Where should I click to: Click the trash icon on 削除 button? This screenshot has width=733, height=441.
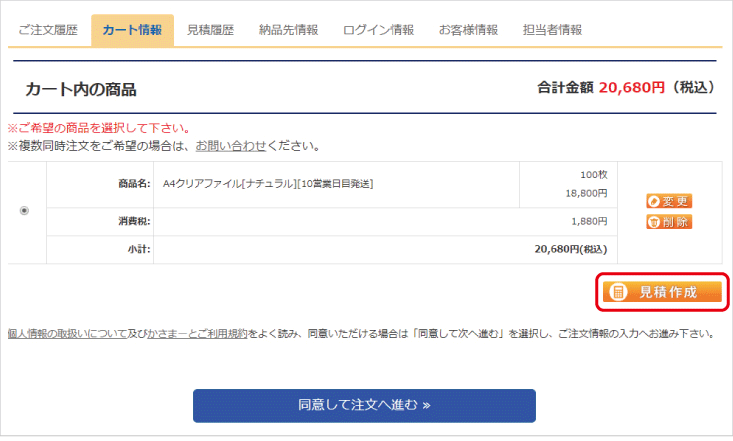(x=653, y=222)
